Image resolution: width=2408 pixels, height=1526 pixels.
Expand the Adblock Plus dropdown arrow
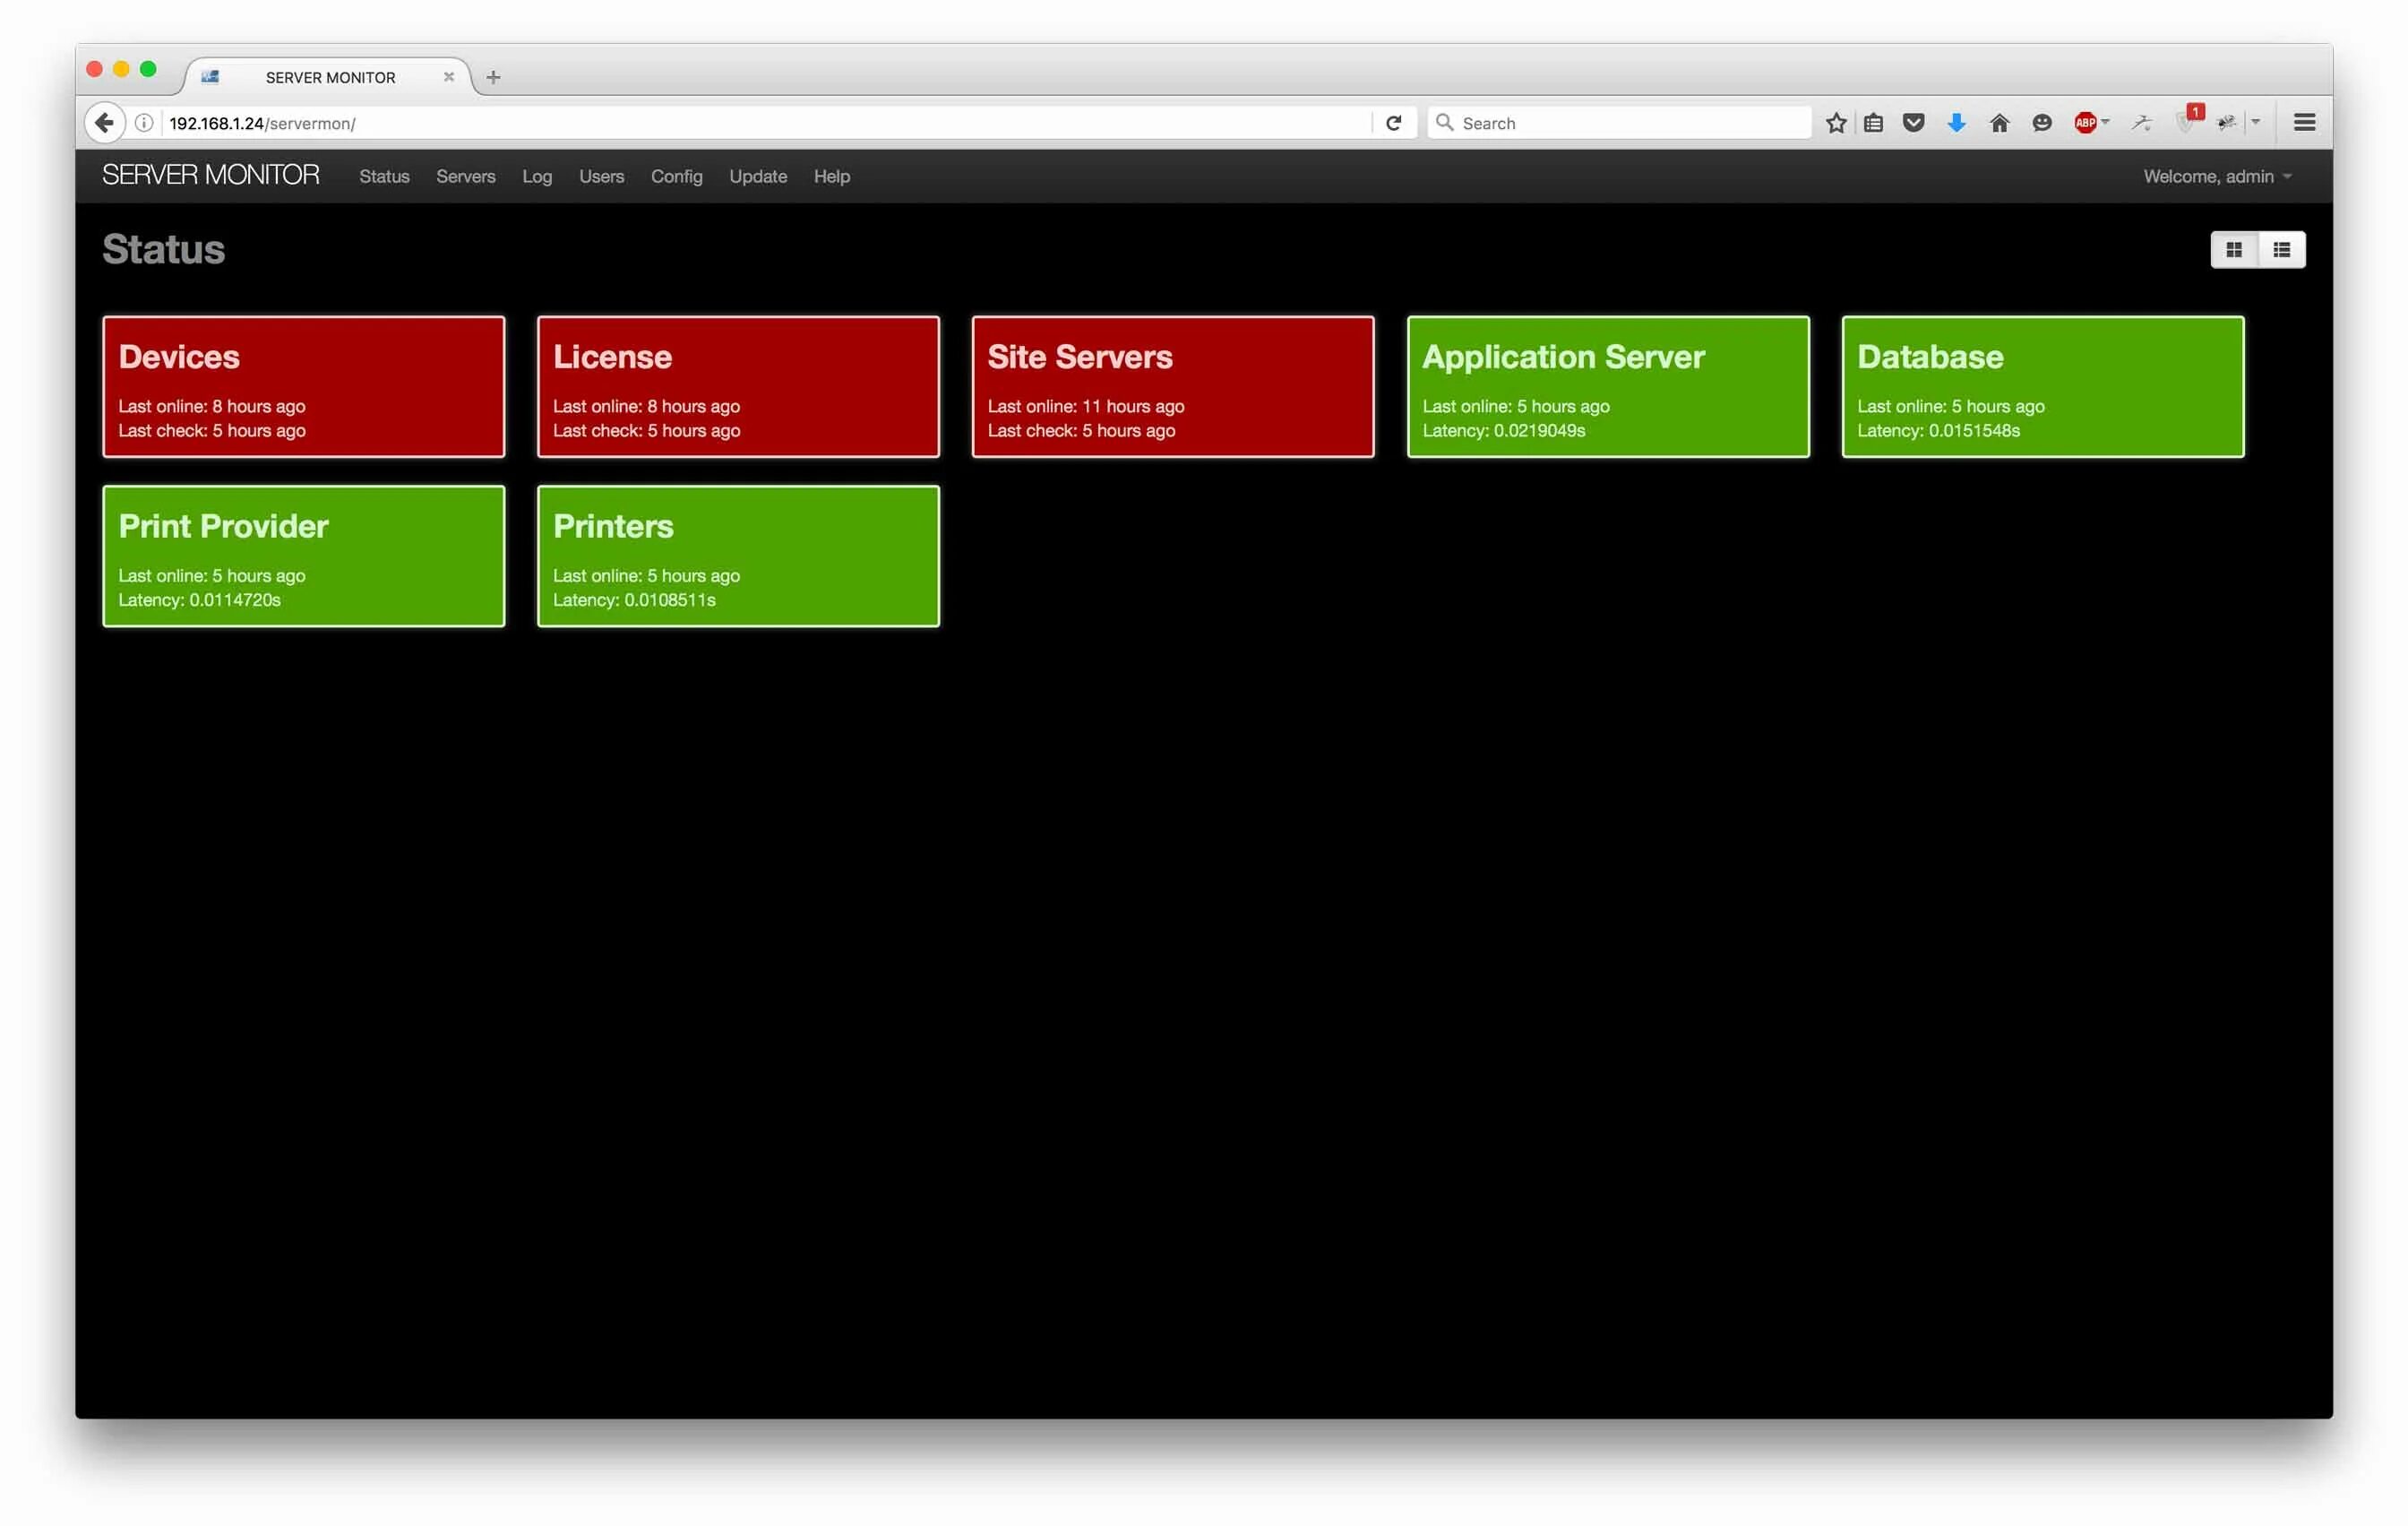[2106, 122]
